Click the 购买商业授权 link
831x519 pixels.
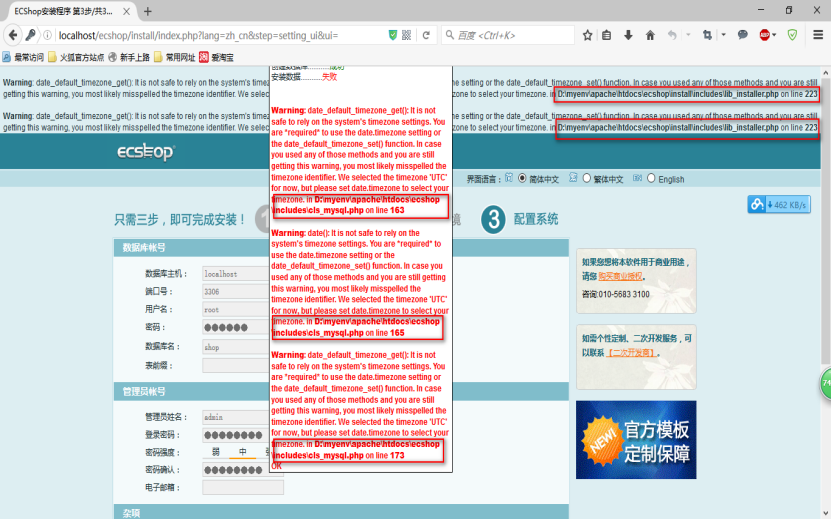[620, 276]
